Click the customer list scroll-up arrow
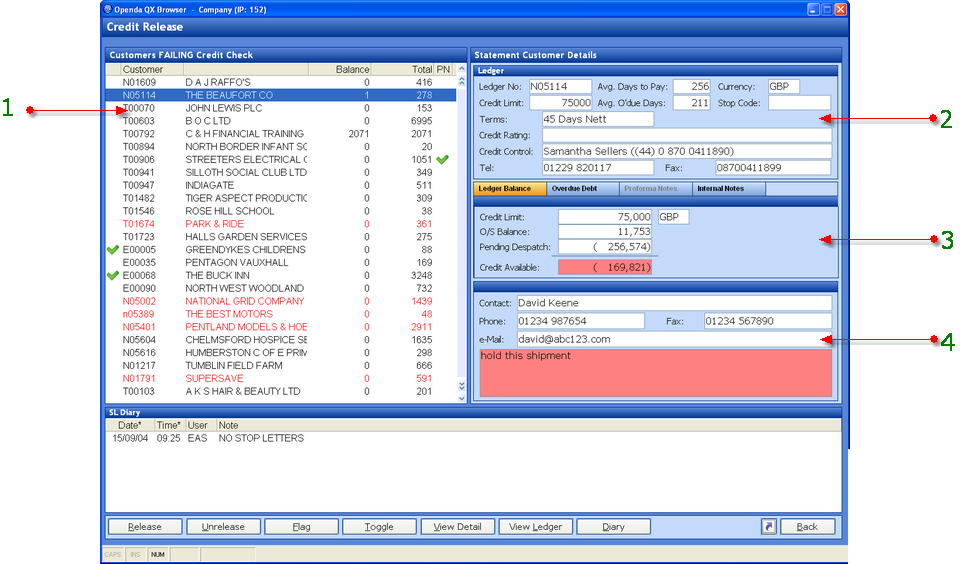Screen dimensions: 960x564 (x=462, y=69)
